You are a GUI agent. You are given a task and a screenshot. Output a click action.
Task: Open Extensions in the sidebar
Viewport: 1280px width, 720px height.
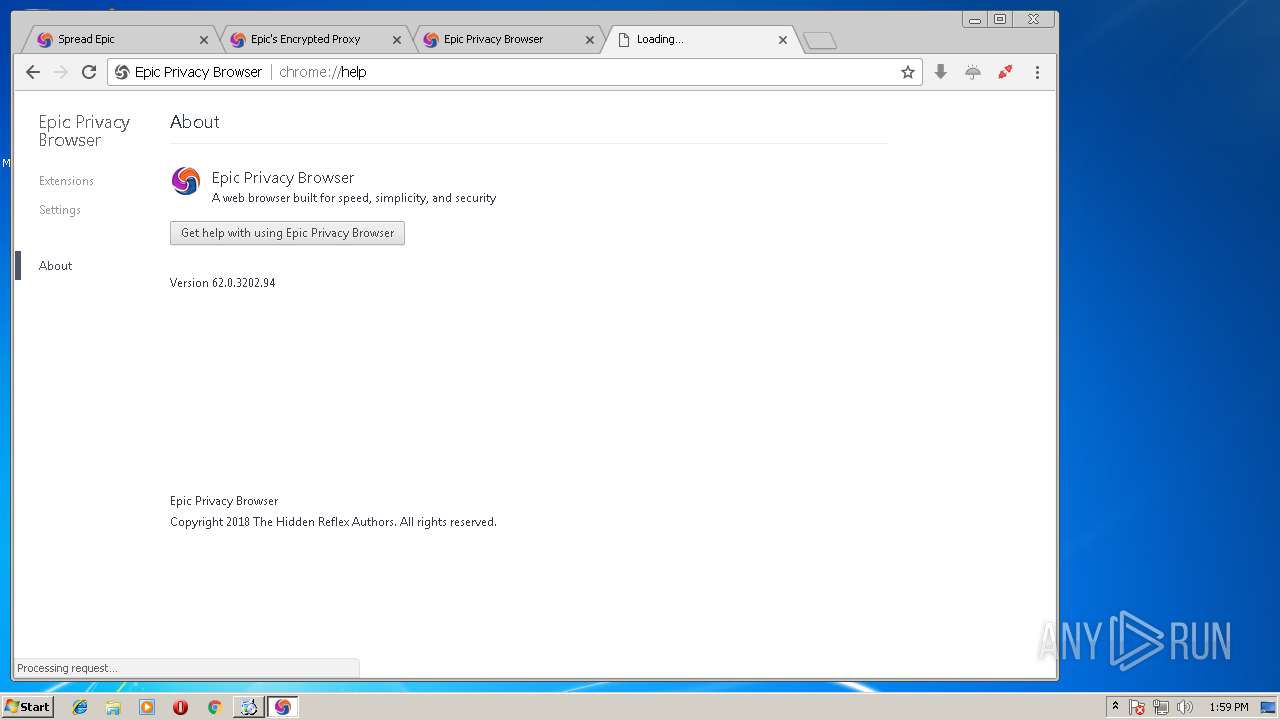(66, 181)
